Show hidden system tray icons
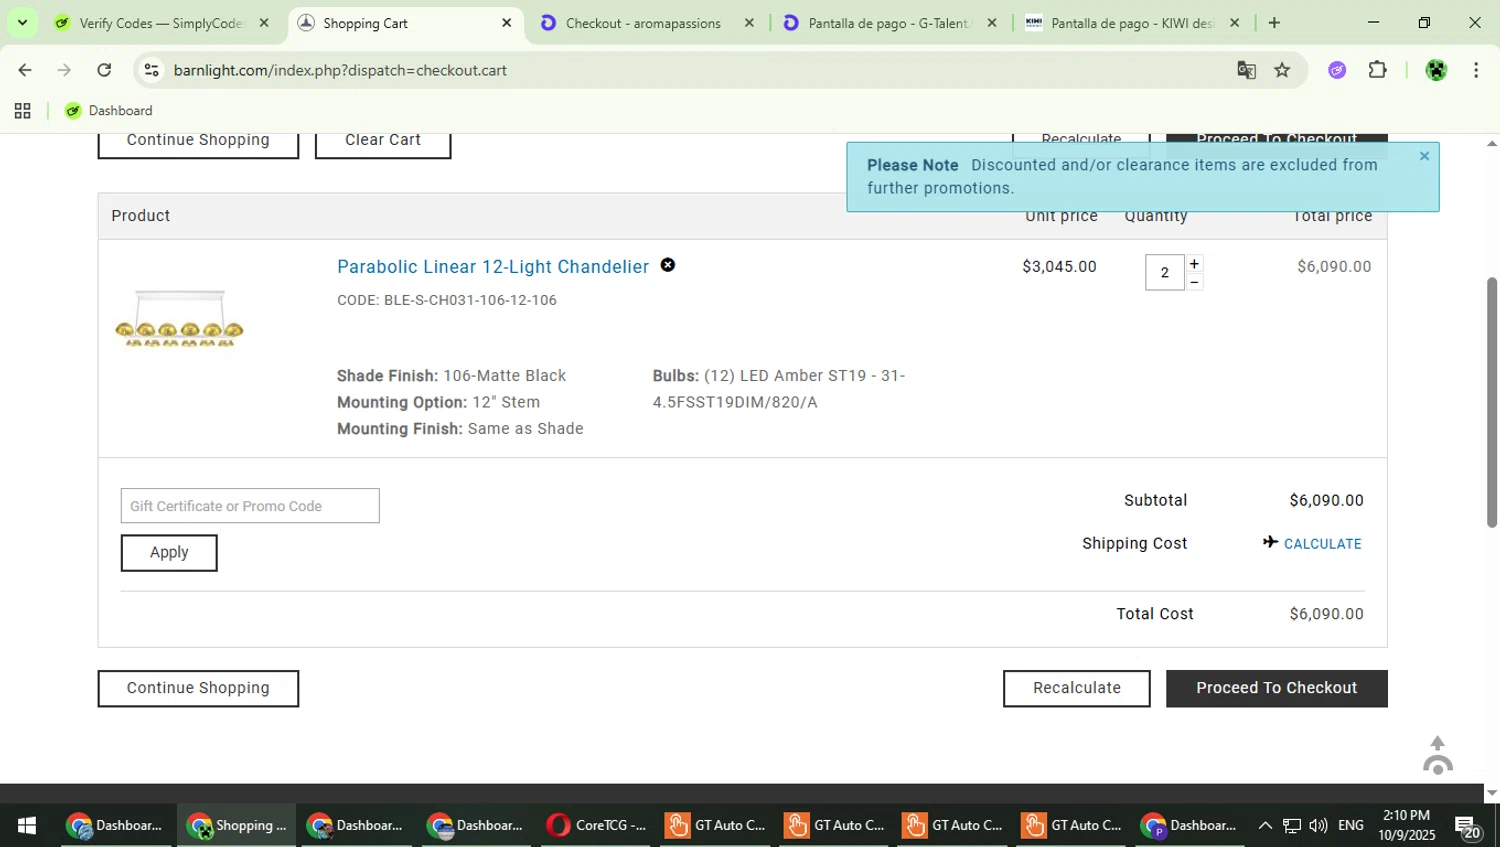The width and height of the screenshot is (1500, 847). click(x=1265, y=825)
